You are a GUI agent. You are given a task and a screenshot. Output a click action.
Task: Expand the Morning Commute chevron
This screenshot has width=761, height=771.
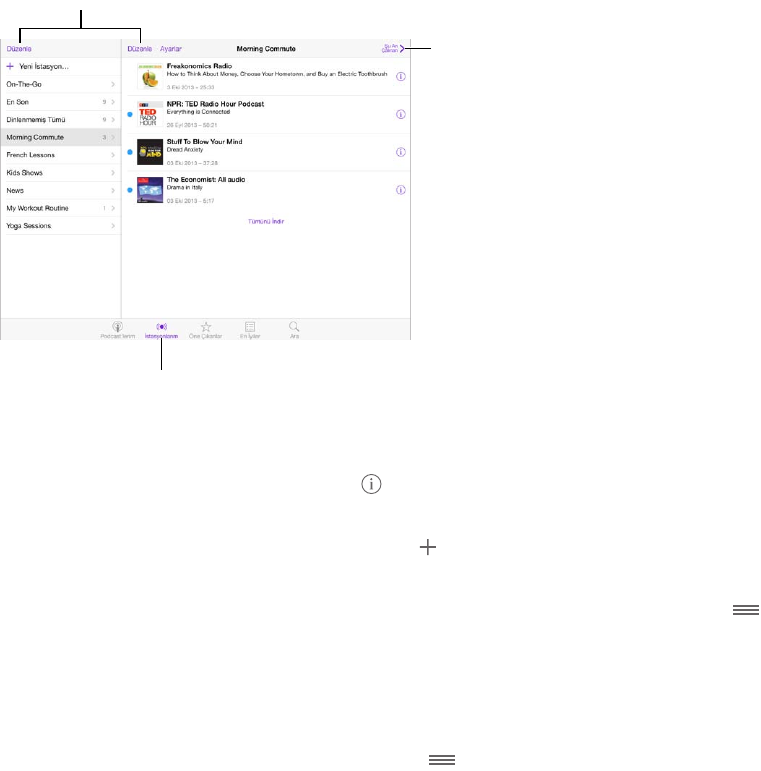point(113,137)
